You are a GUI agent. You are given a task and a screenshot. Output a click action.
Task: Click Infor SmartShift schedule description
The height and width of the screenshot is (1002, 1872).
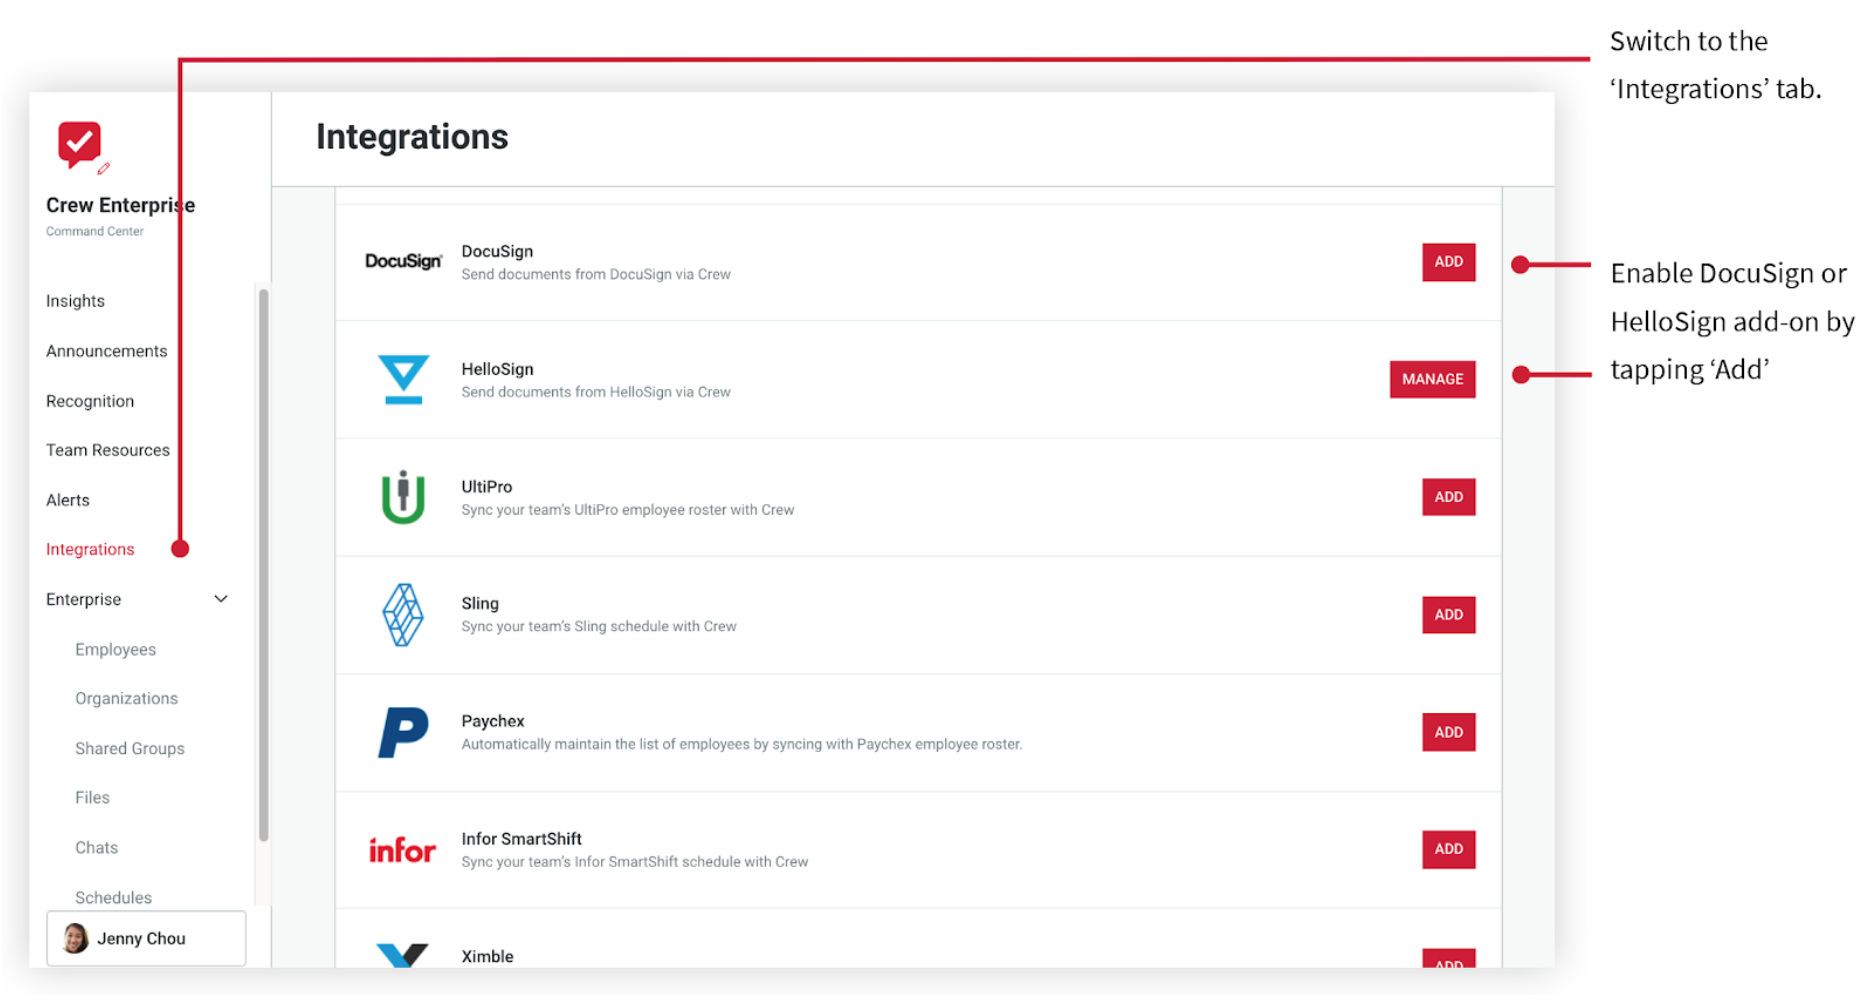coord(635,862)
